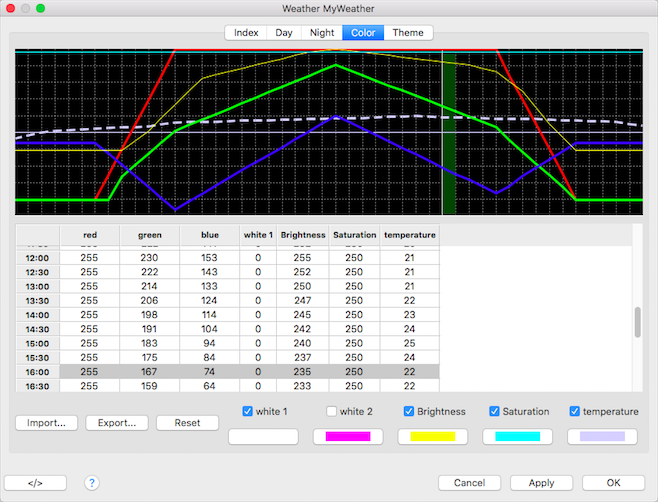Click the code view </> button
Viewport: 658px width, 502px height.
click(x=35, y=482)
